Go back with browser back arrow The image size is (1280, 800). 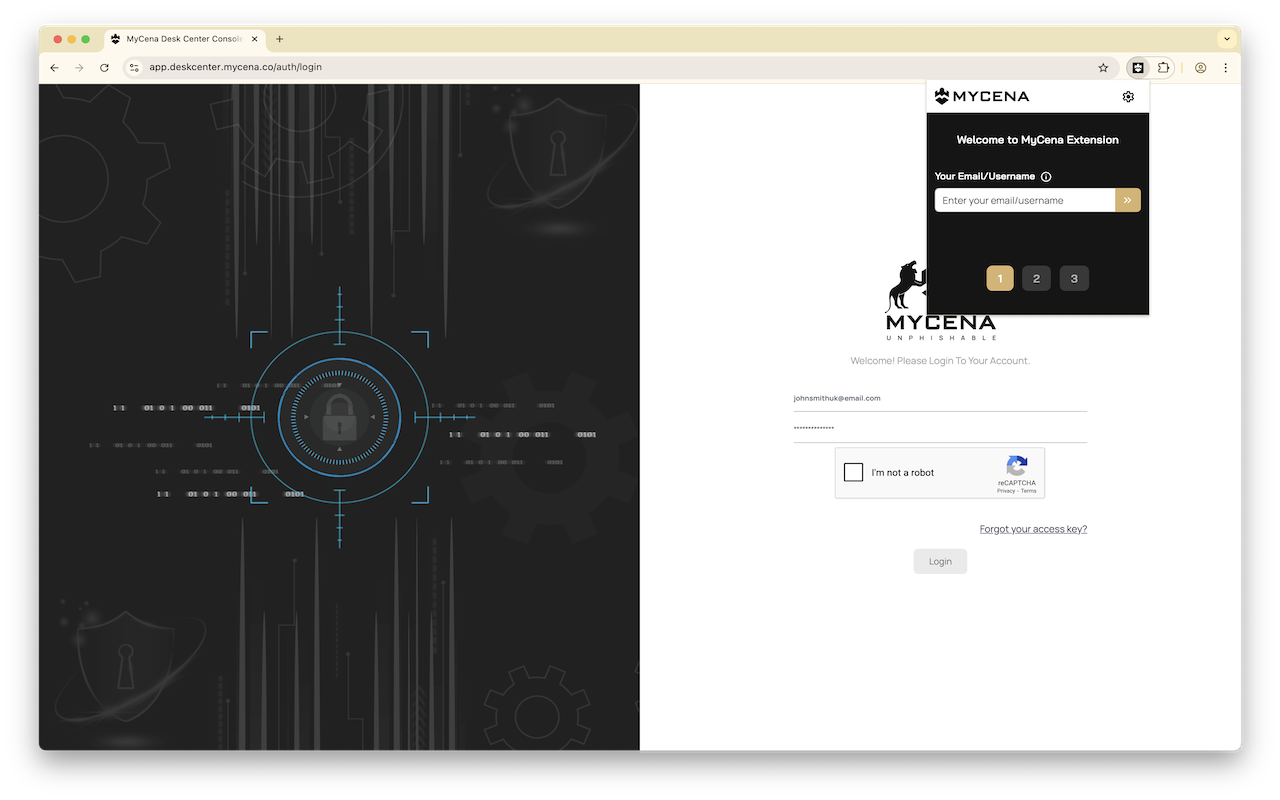coord(55,68)
